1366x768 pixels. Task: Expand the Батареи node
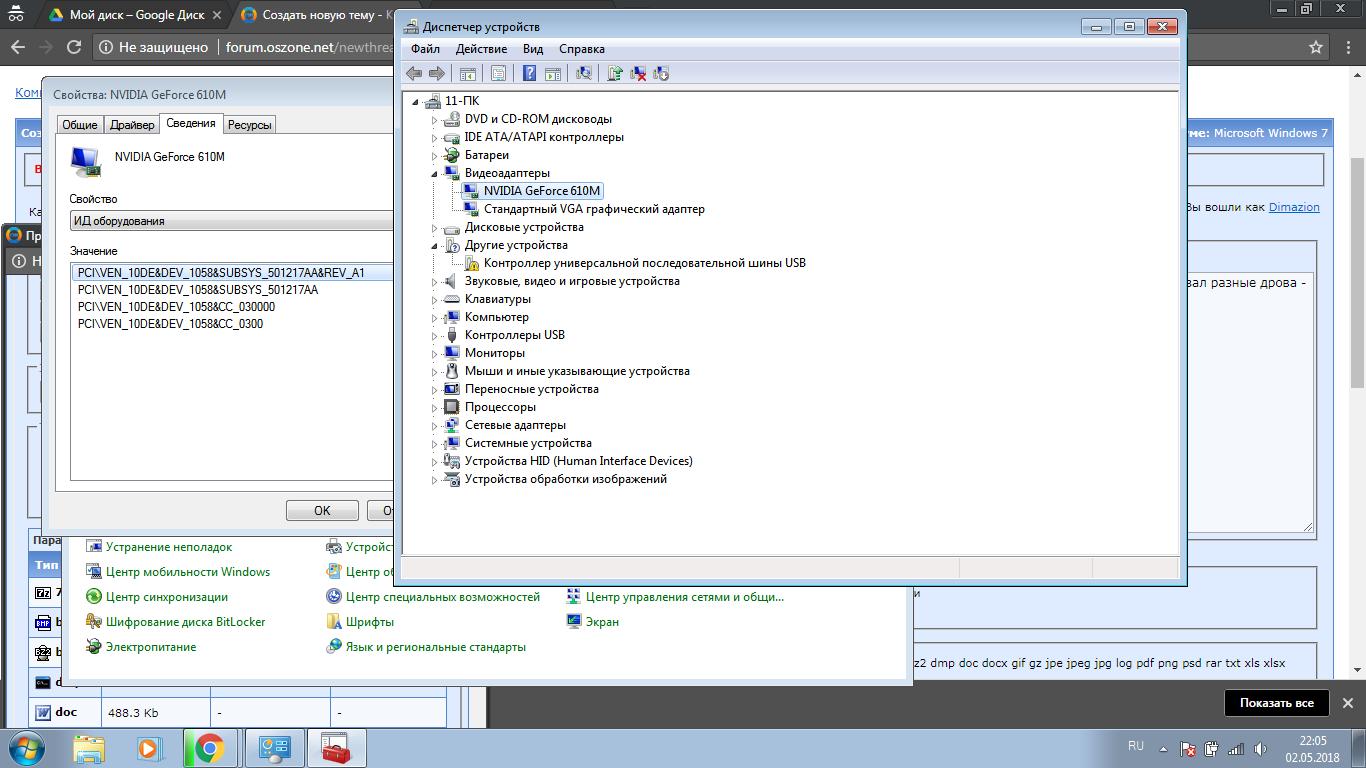click(435, 155)
